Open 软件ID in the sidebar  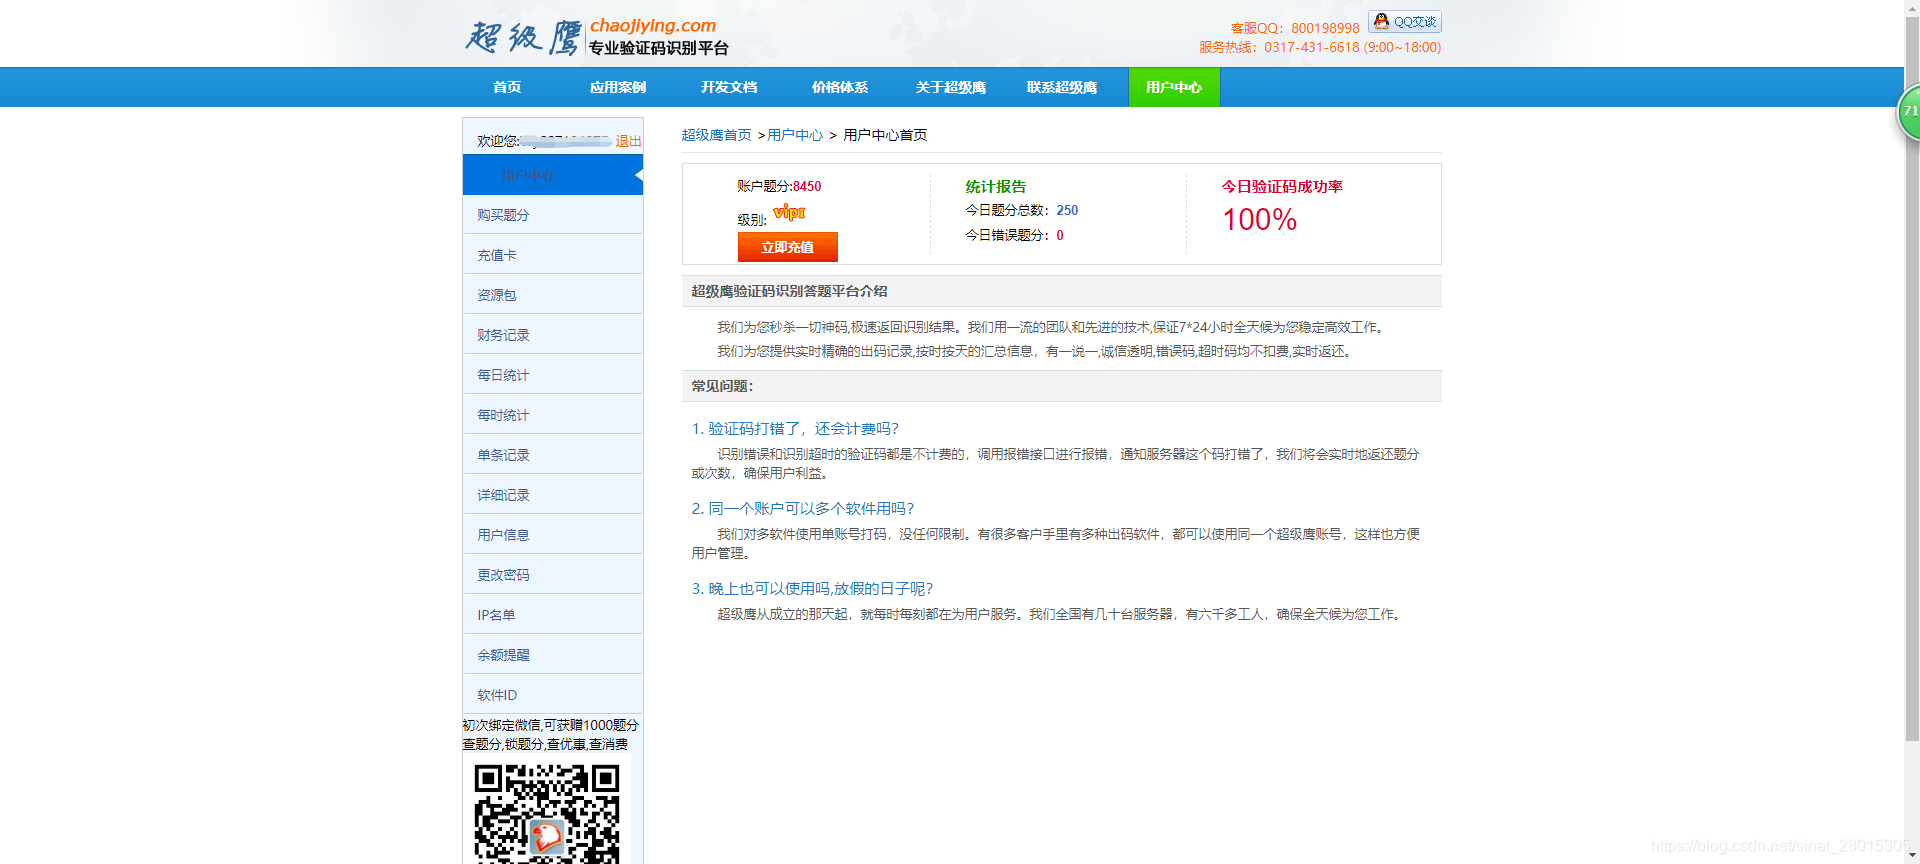[553, 695]
